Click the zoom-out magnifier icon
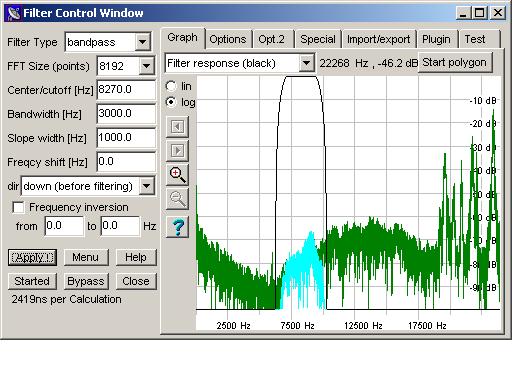Screen dimensions: 512x384 (177, 199)
